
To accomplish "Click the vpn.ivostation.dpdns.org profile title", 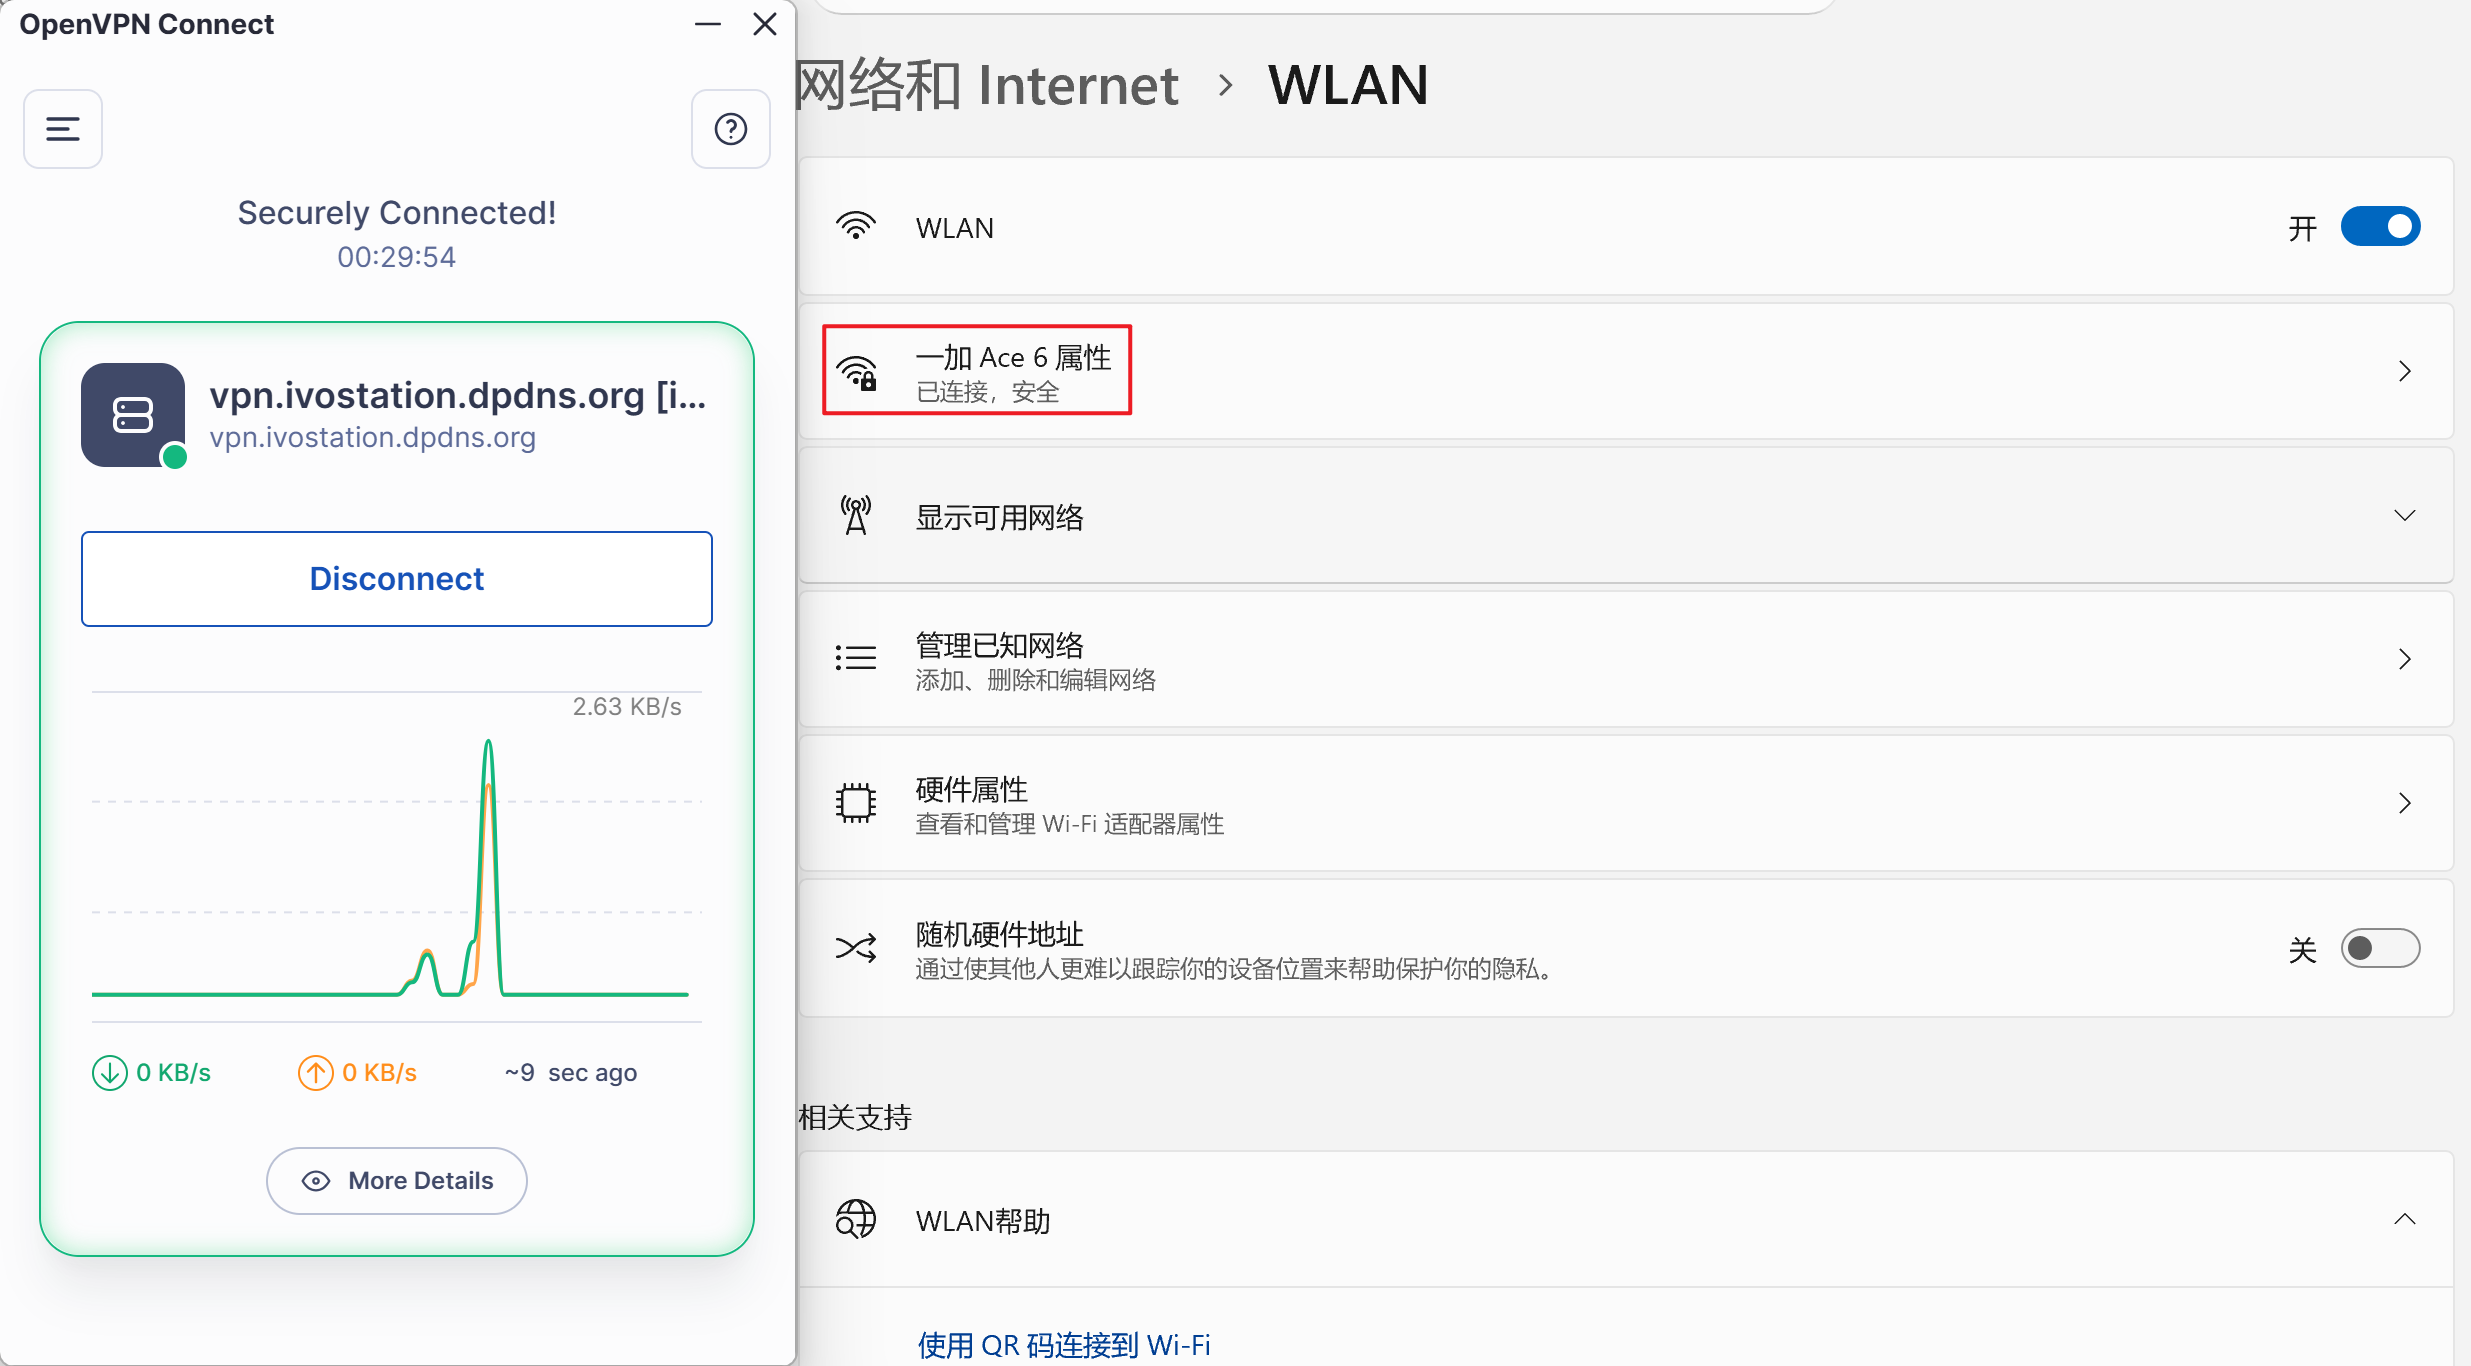I will (458, 396).
